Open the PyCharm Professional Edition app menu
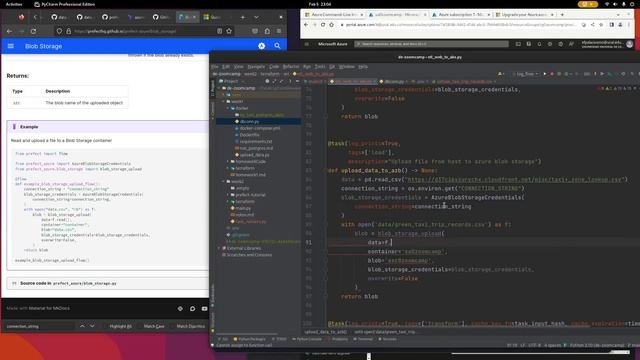Viewport: 640px width, 360px height. coord(65,4)
